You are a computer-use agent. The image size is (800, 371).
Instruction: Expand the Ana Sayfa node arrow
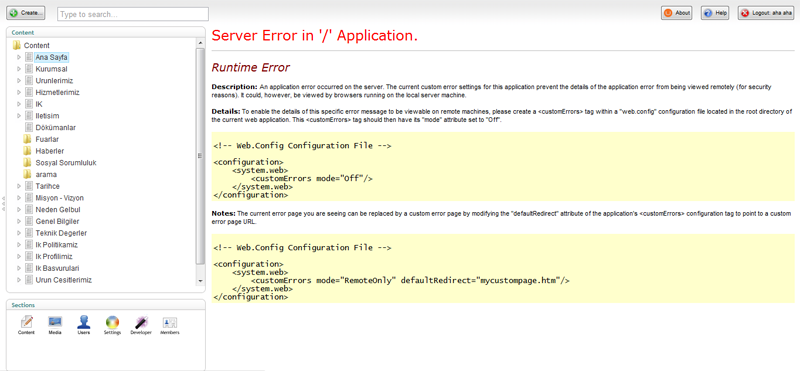(19, 57)
